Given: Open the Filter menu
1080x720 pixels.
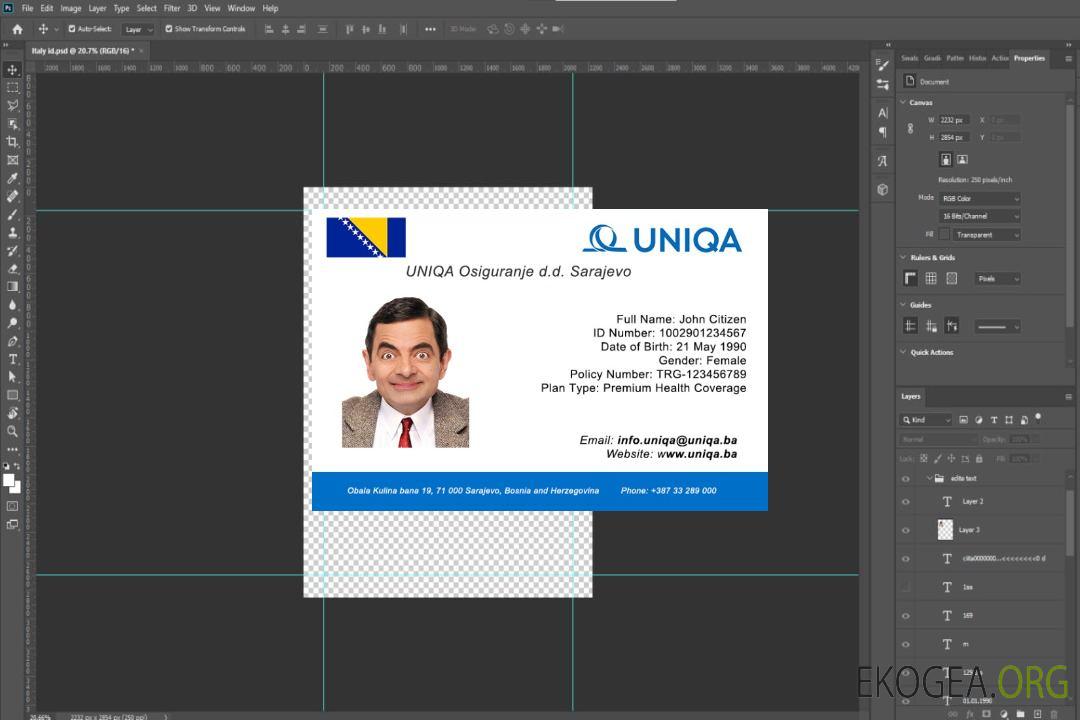Looking at the screenshot, I should (172, 8).
